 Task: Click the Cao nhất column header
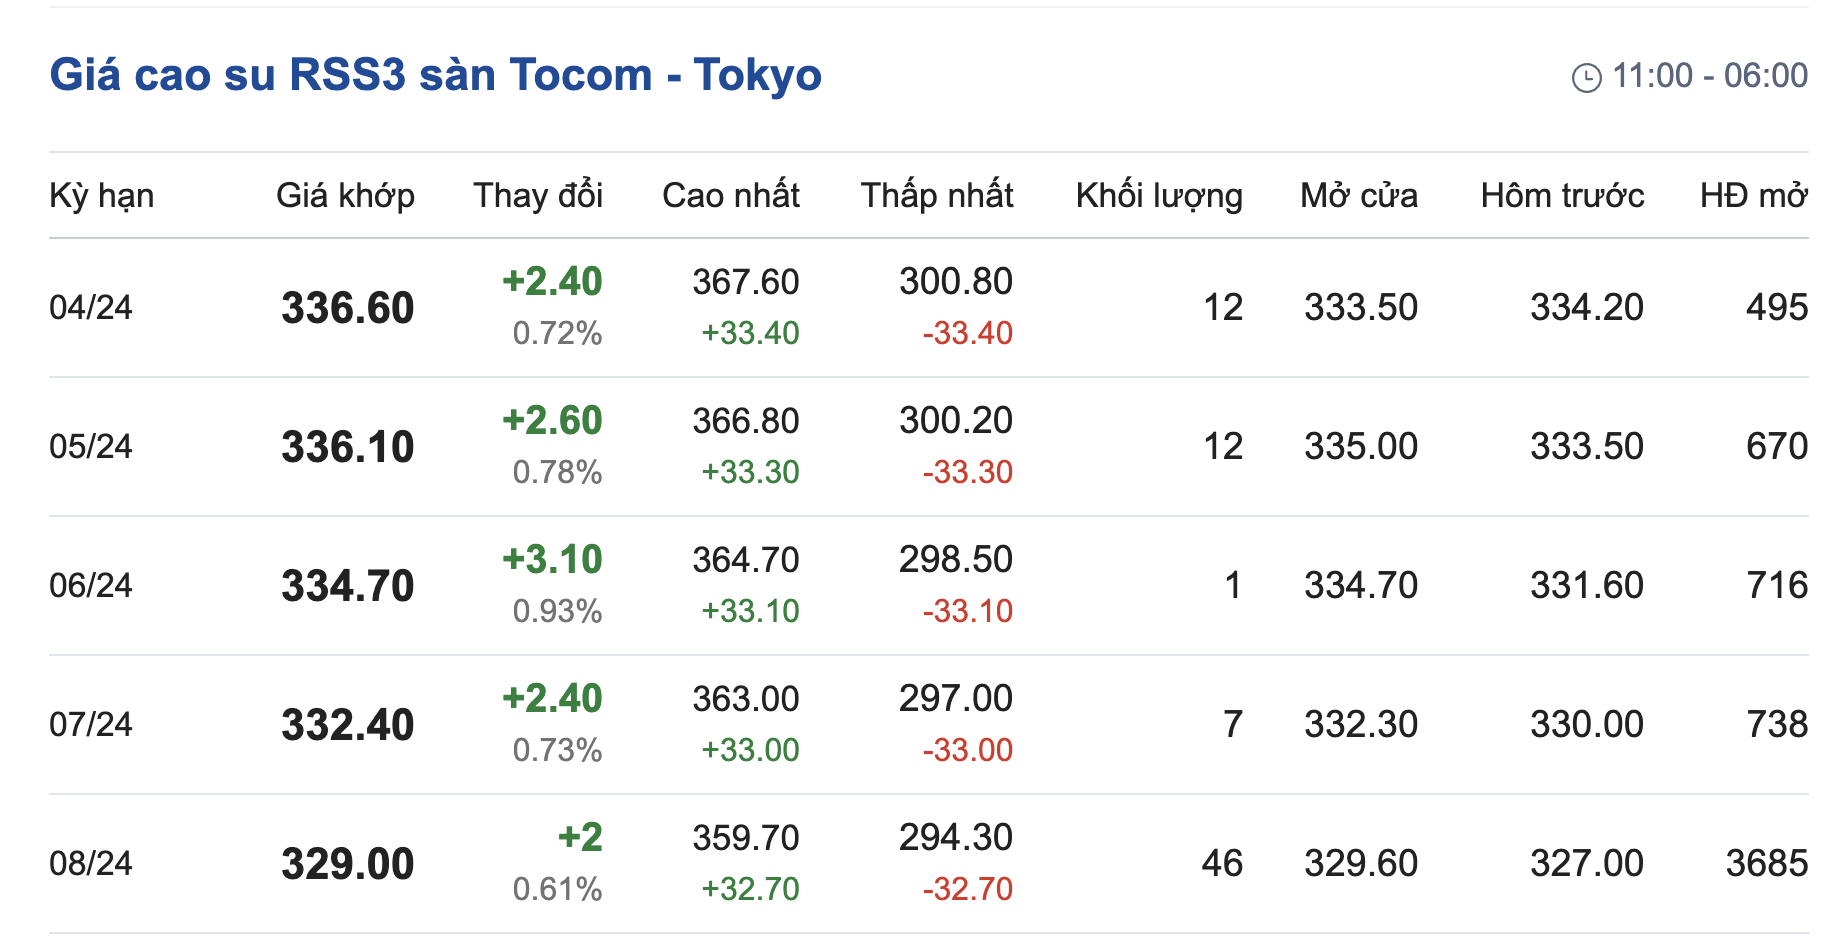[x=730, y=195]
